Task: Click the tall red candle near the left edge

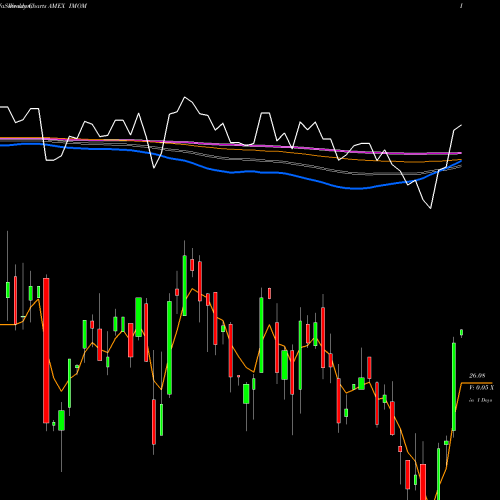Action: tap(46, 351)
